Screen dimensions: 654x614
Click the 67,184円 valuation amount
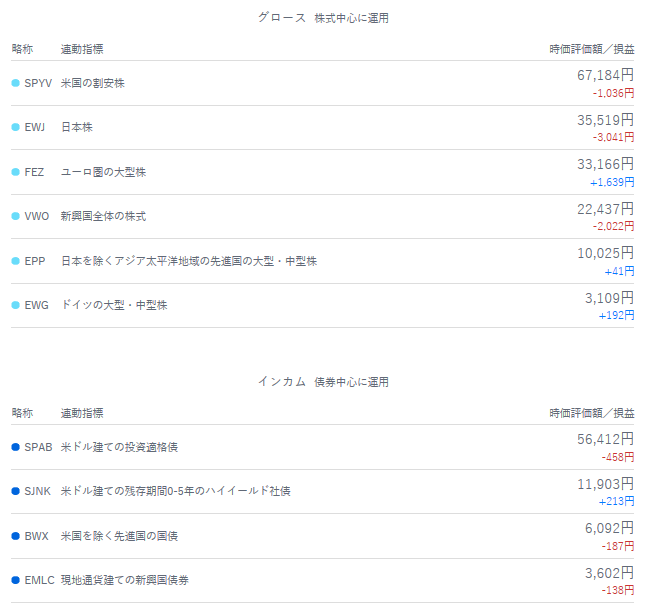click(605, 75)
